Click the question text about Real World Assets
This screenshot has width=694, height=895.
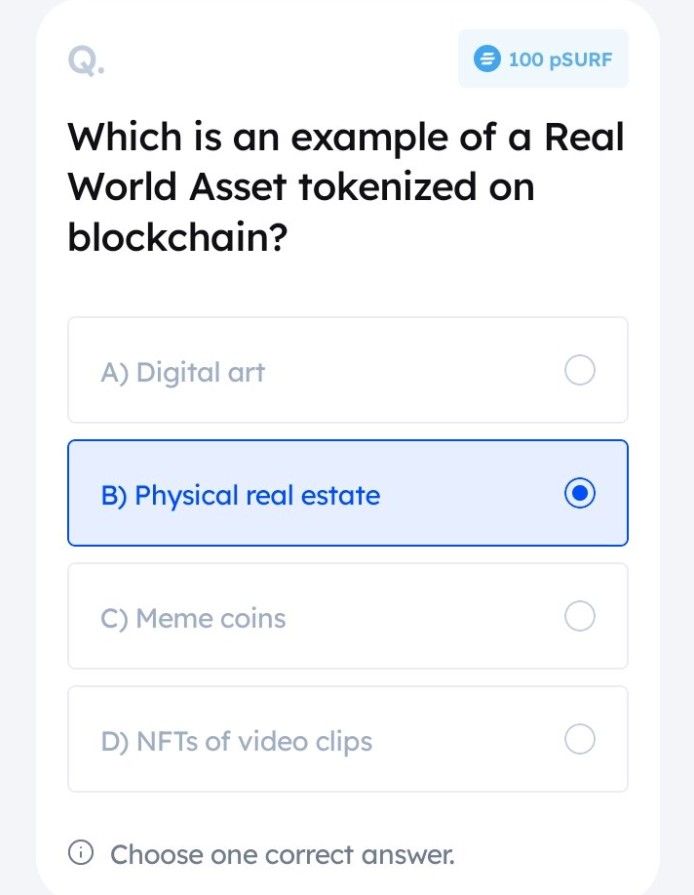[x=345, y=186]
